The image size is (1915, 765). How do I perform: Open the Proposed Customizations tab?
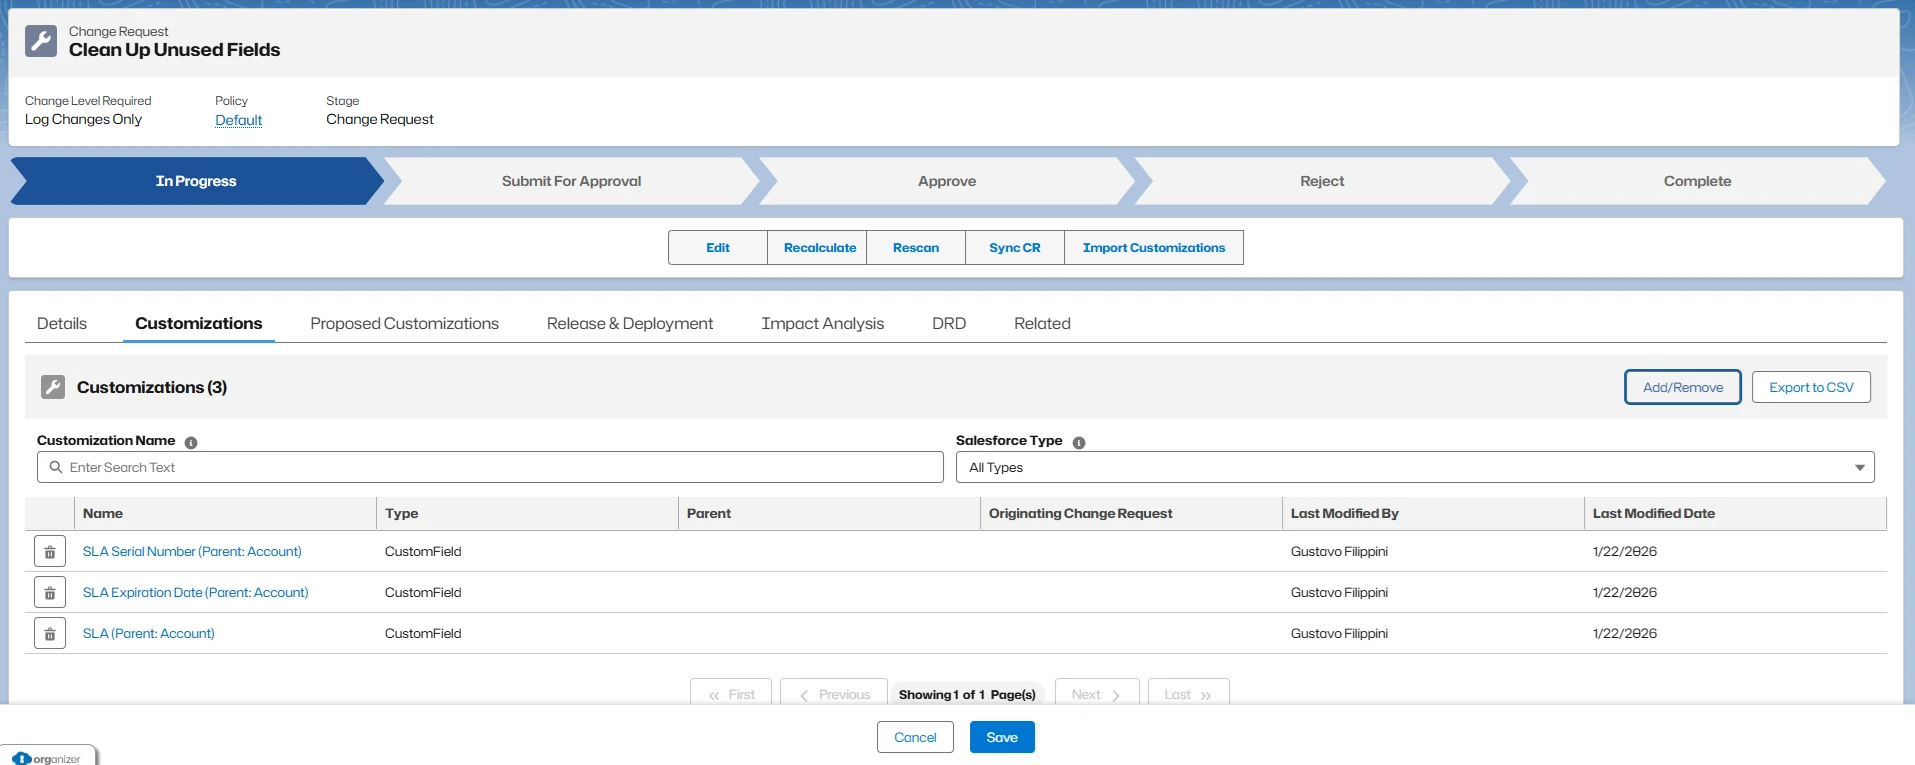click(x=404, y=324)
